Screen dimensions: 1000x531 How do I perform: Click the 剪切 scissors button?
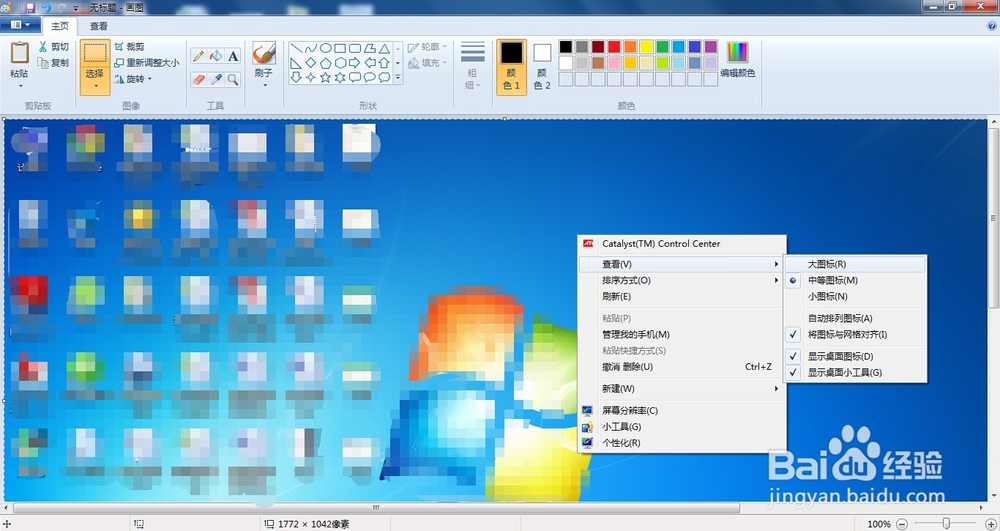click(54, 47)
